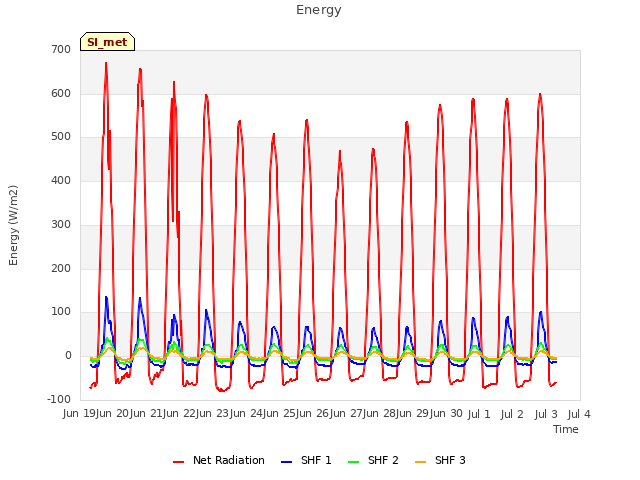Click the Jul 1 x-axis tick label

coord(479,414)
